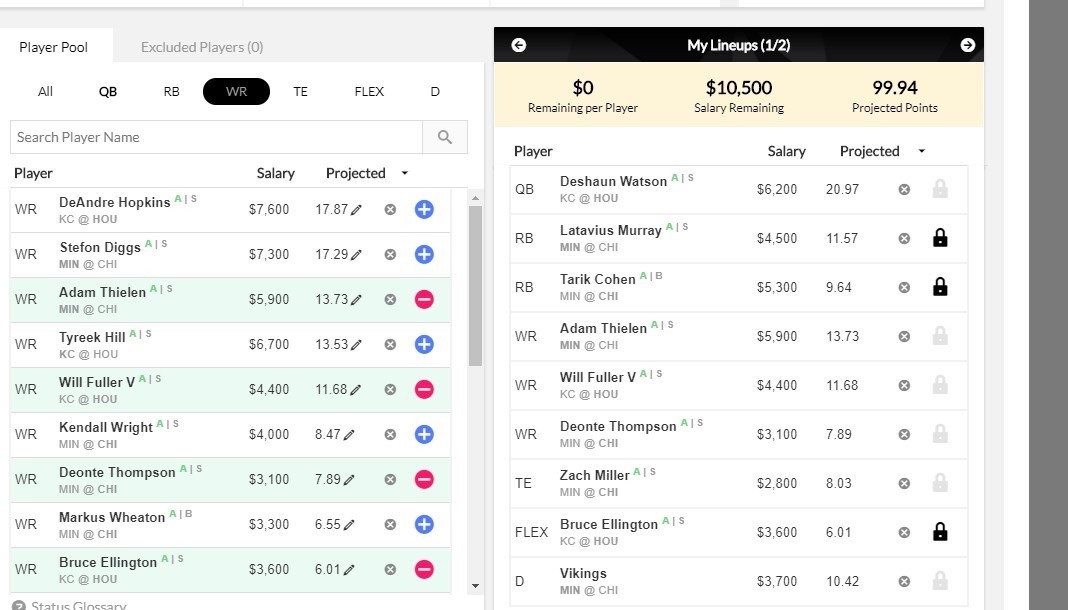Click the previous lineup left arrow
The height and width of the screenshot is (610, 1068).
[x=518, y=45]
